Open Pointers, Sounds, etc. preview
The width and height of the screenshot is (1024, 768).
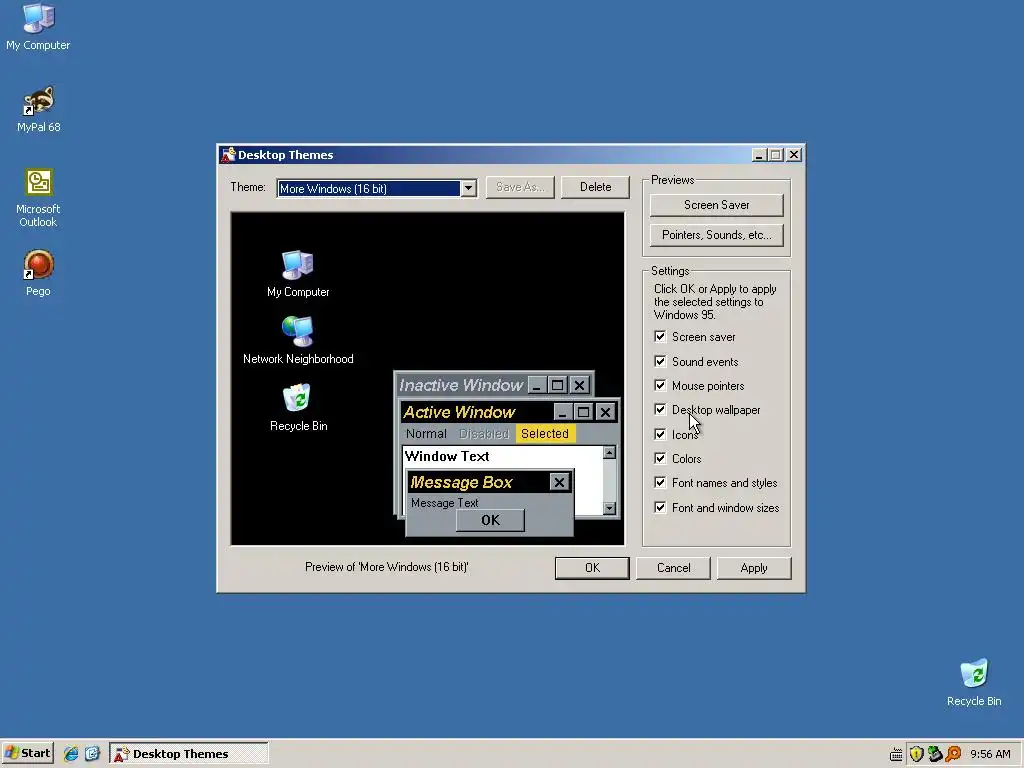716,235
